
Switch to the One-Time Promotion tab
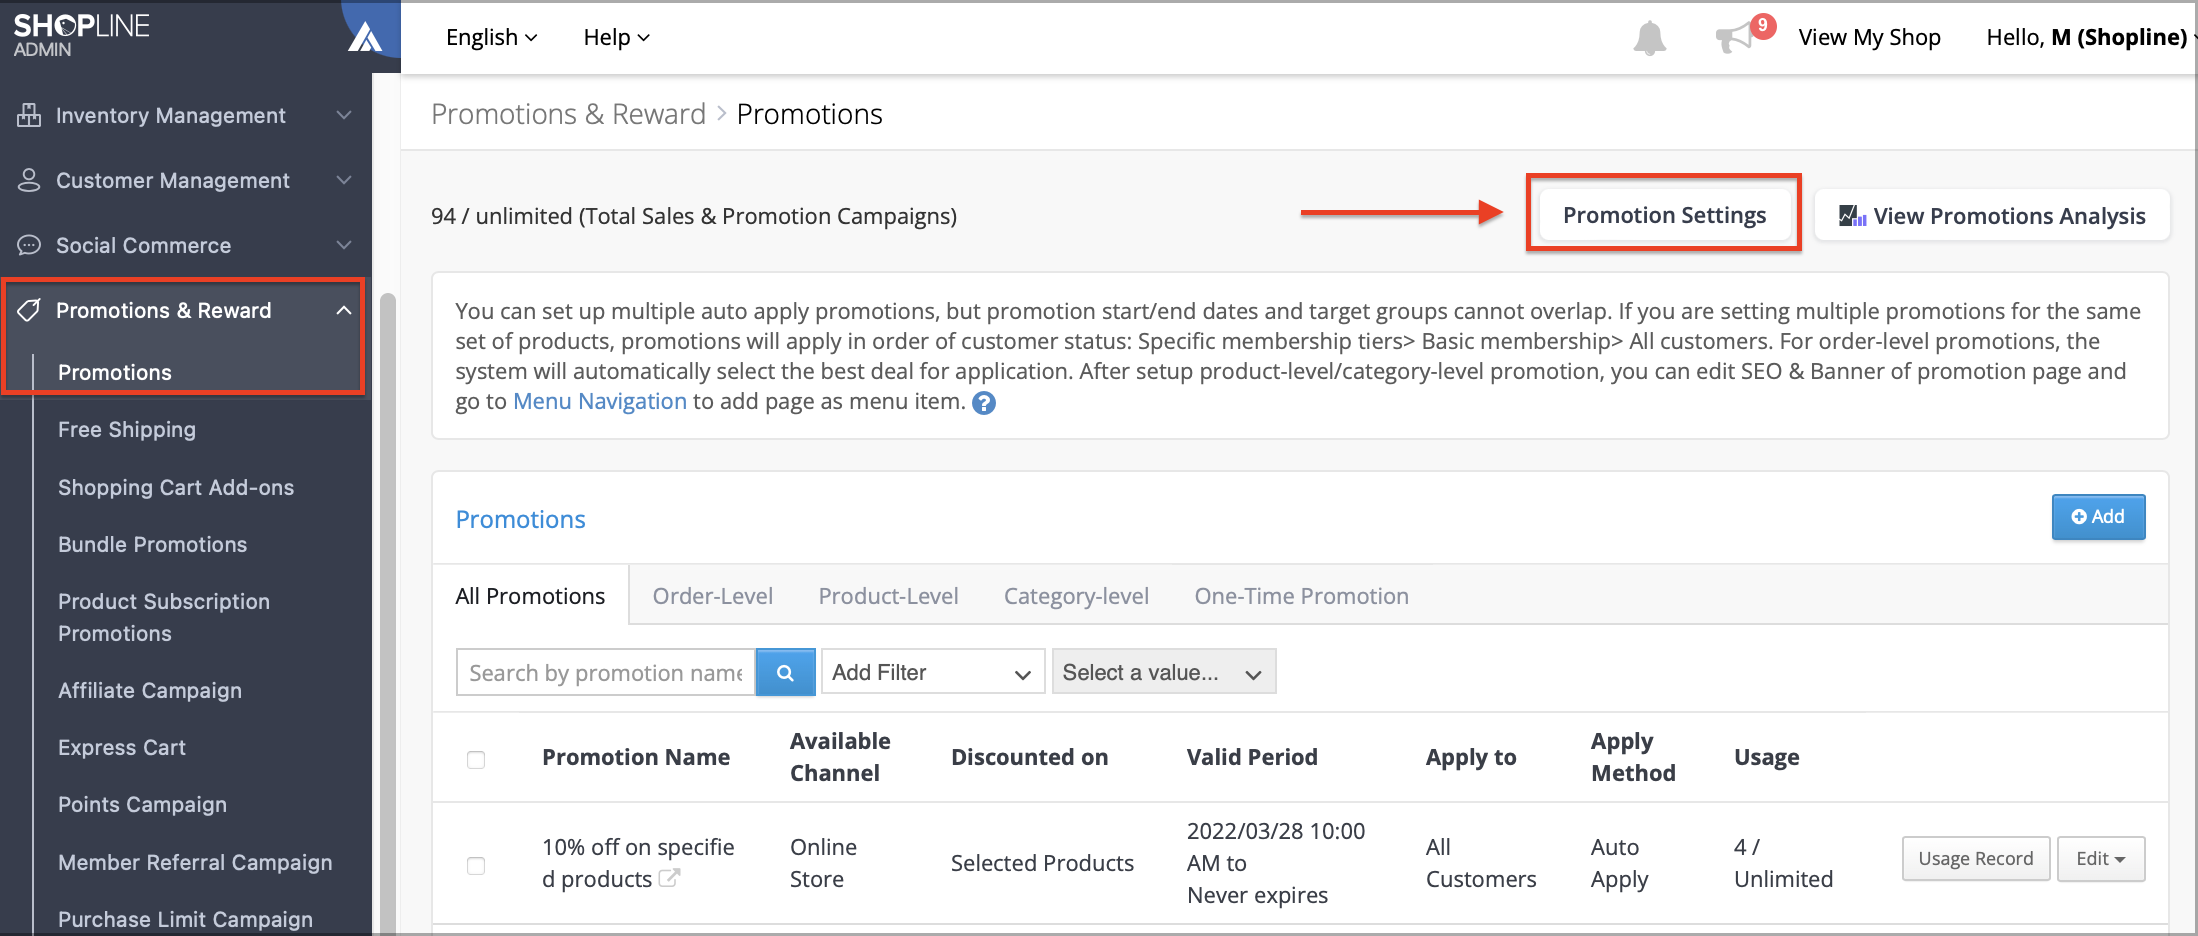point(1301,596)
